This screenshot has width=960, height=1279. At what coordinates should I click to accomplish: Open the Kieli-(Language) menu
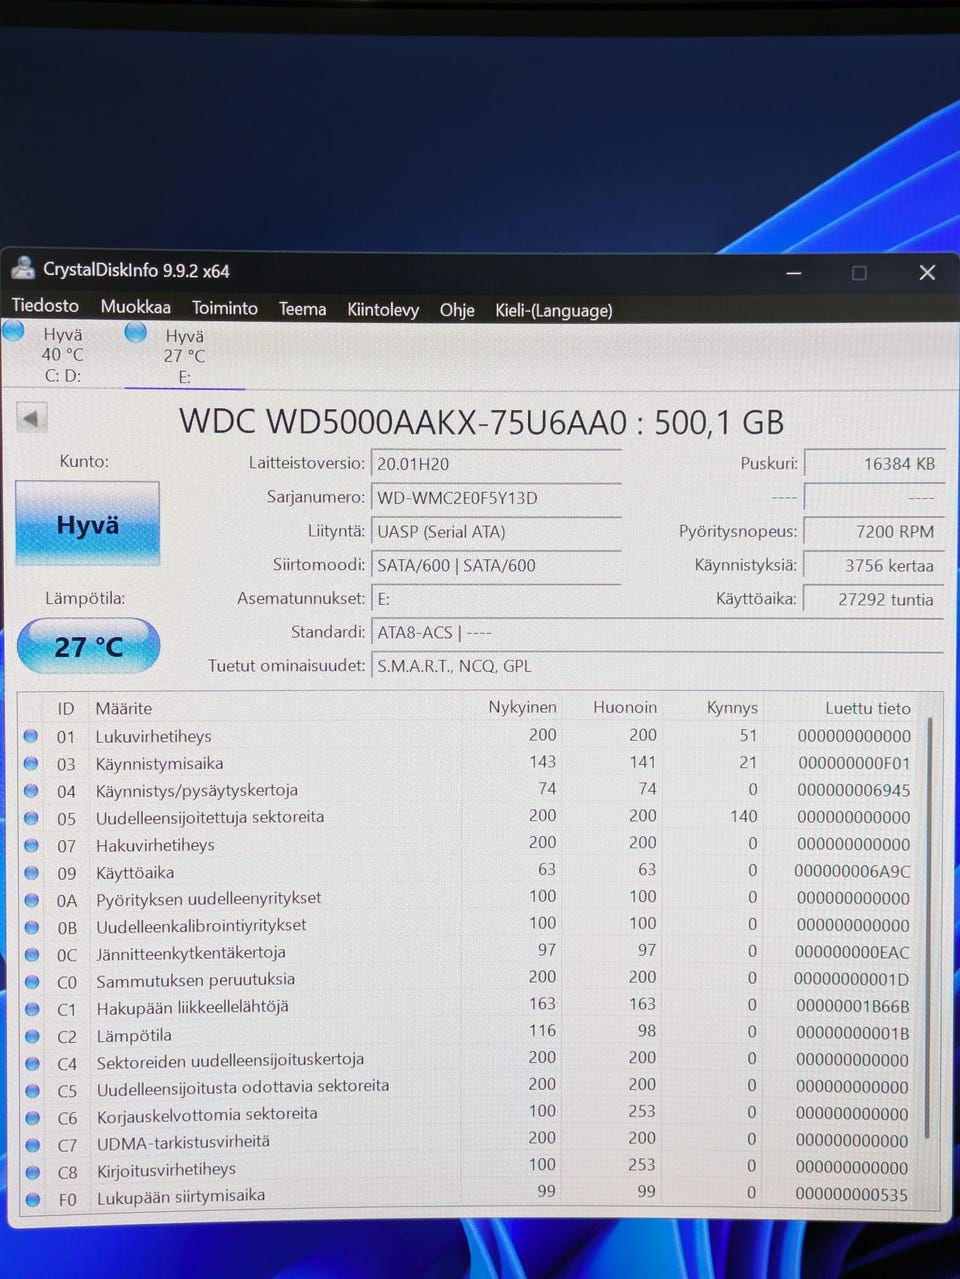coord(554,310)
